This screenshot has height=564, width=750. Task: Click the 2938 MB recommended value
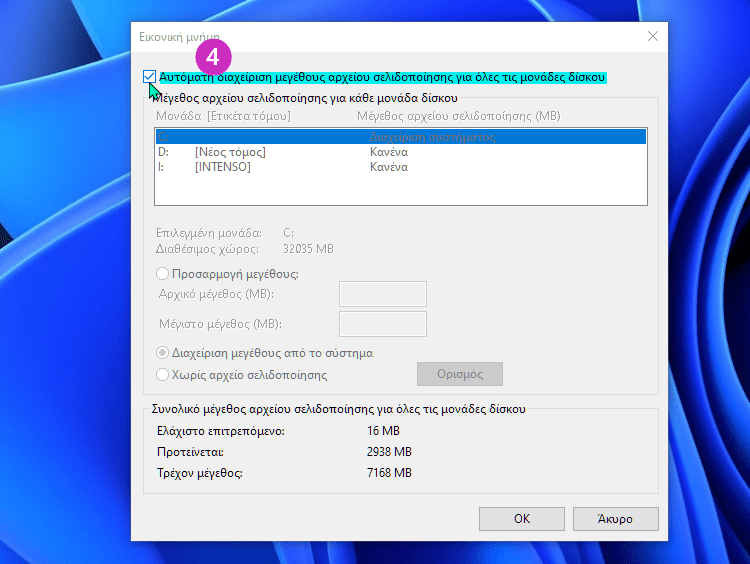(389, 452)
